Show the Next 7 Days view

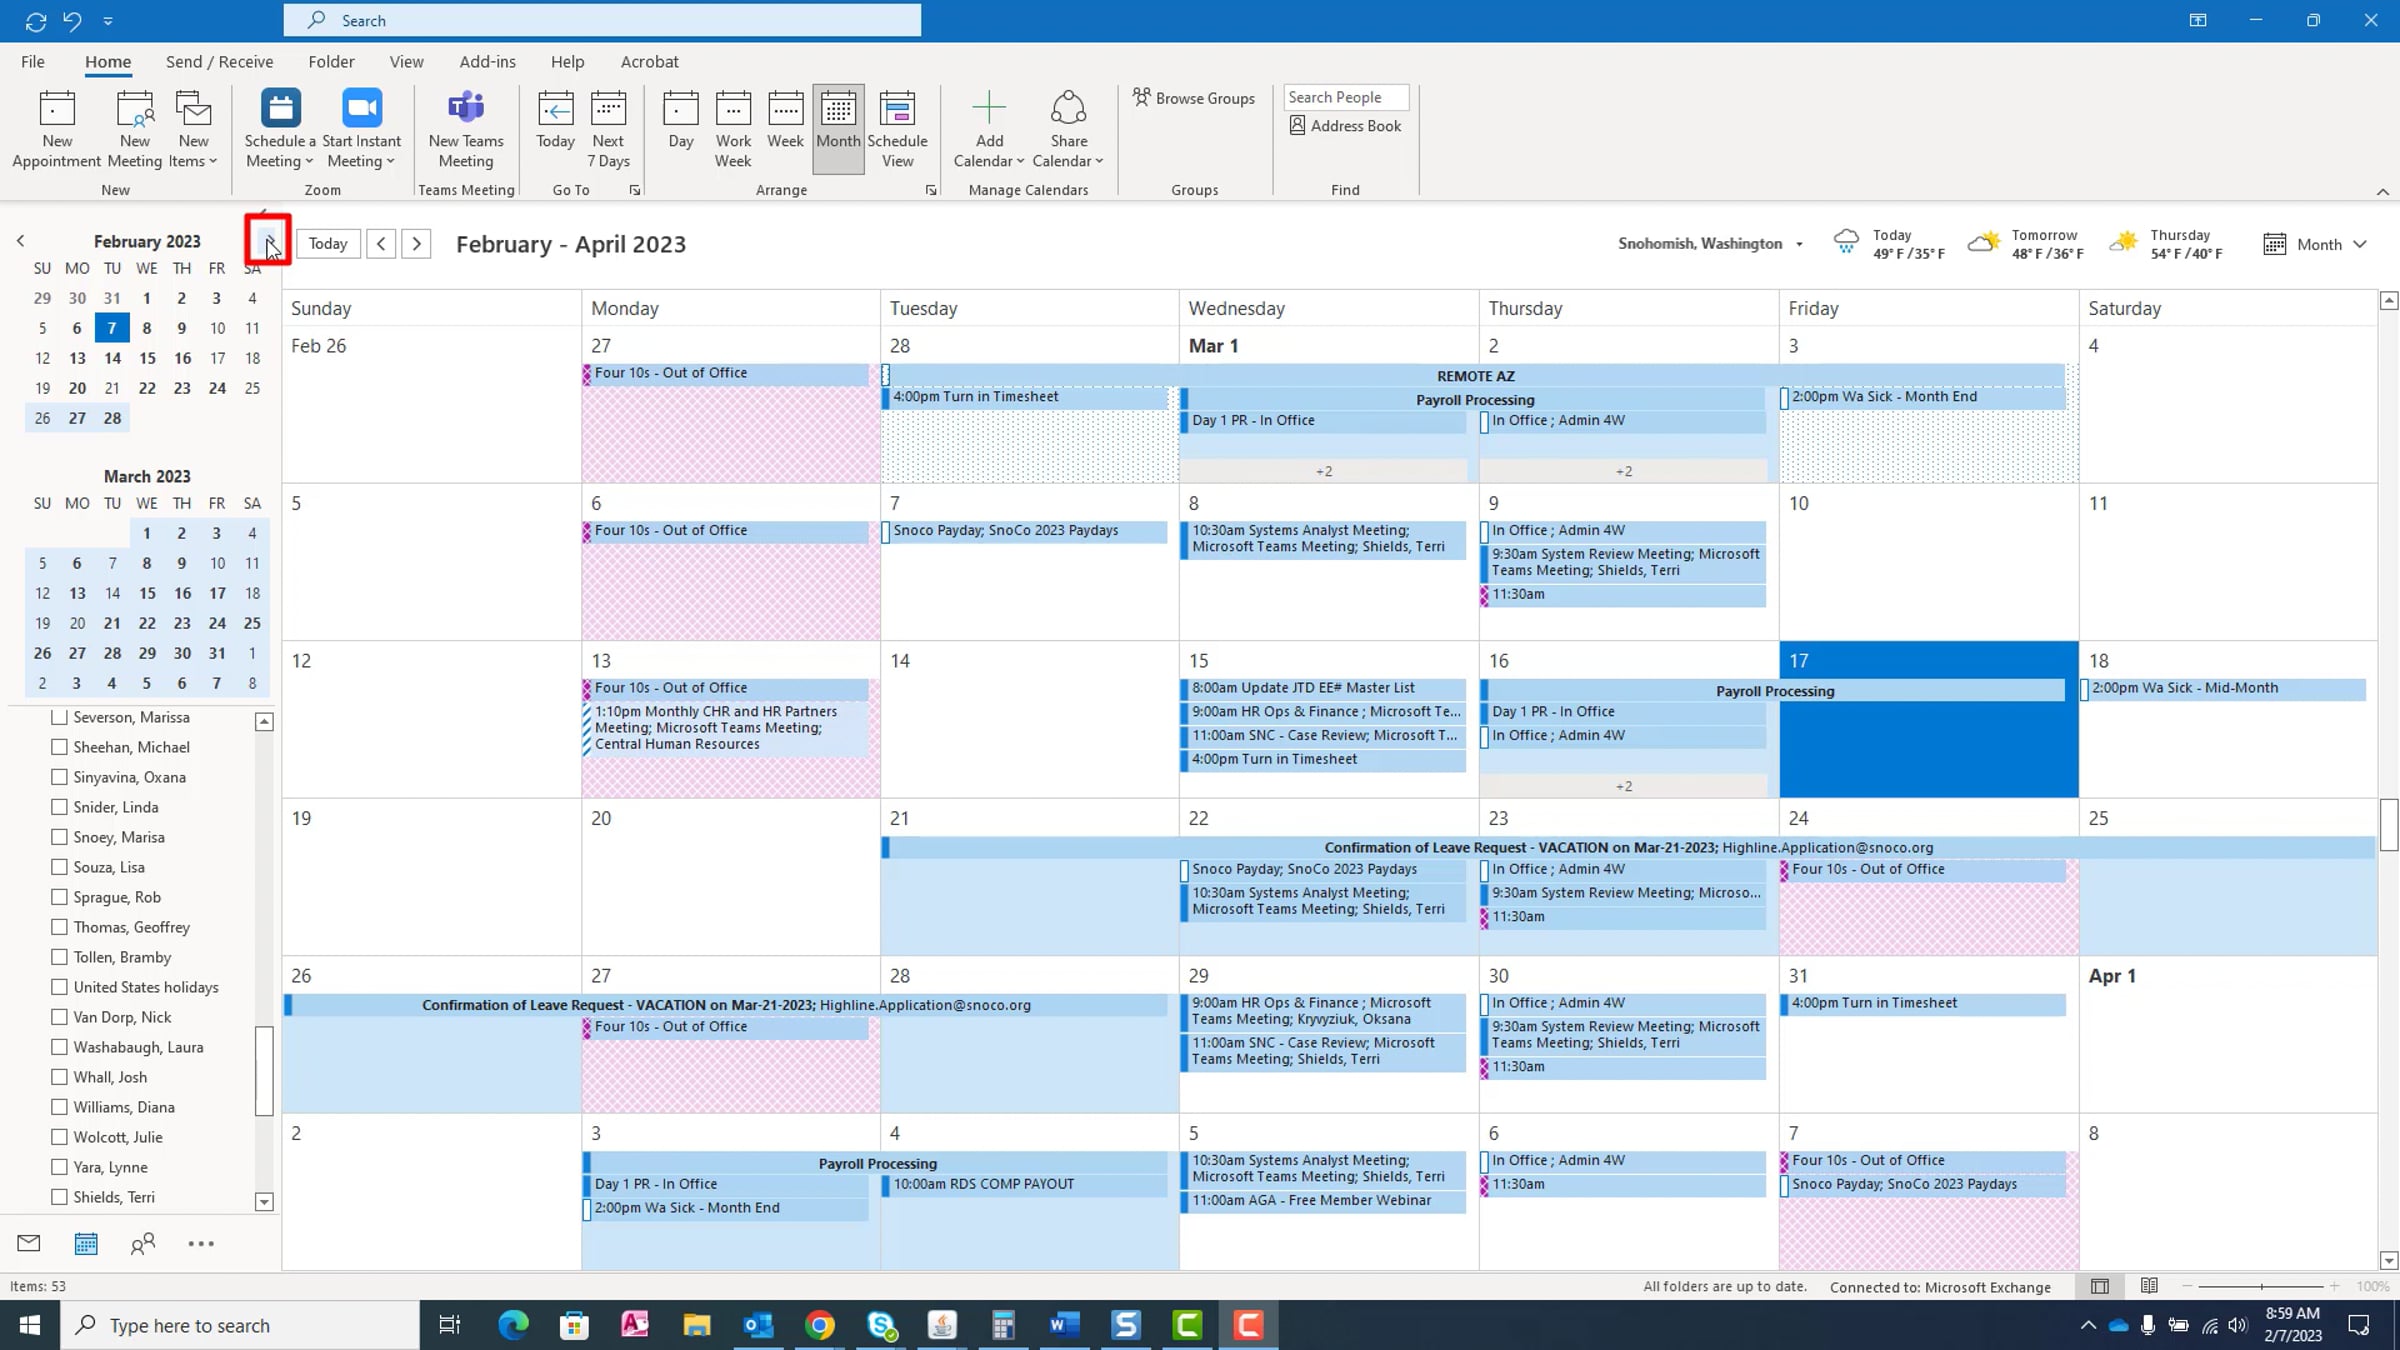click(608, 130)
